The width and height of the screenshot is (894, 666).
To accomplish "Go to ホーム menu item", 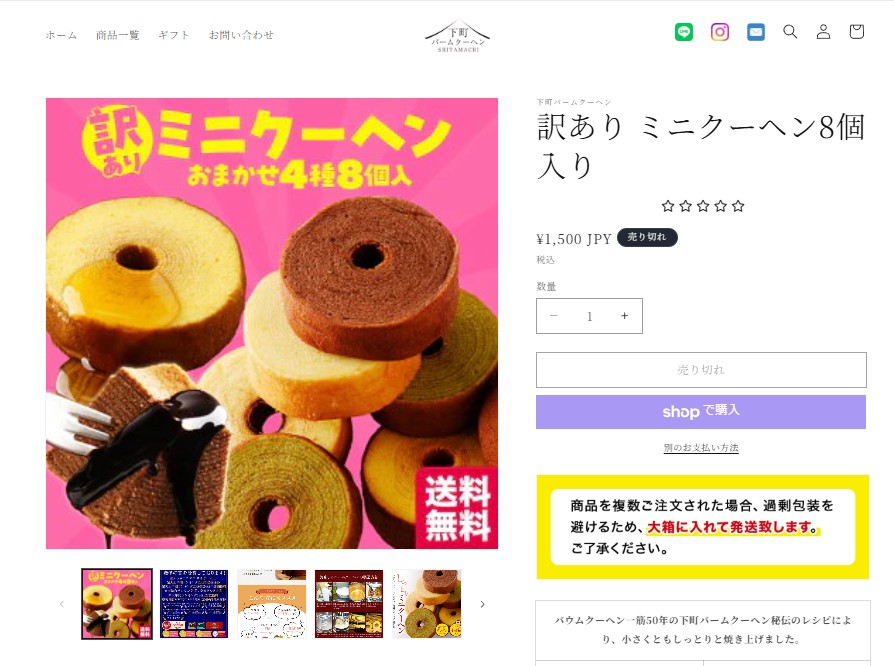I will tap(61, 35).
